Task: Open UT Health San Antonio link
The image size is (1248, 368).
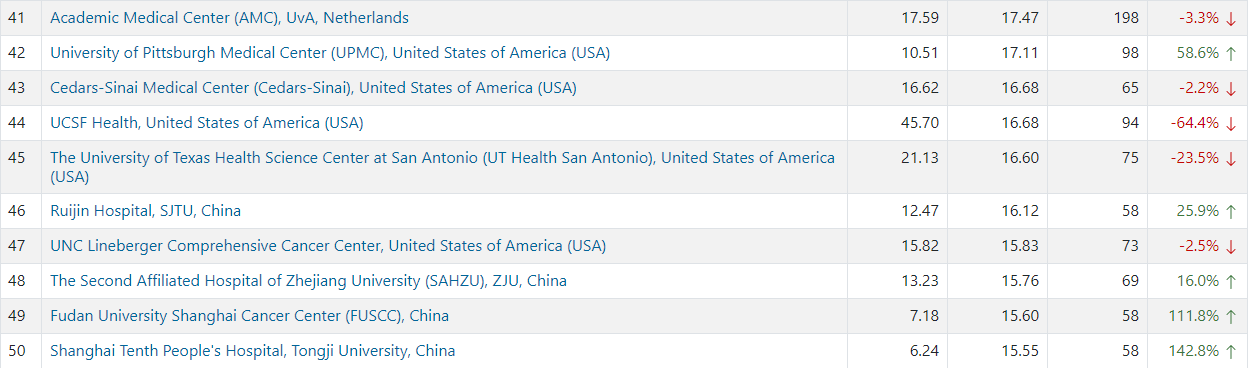Action: [x=442, y=167]
